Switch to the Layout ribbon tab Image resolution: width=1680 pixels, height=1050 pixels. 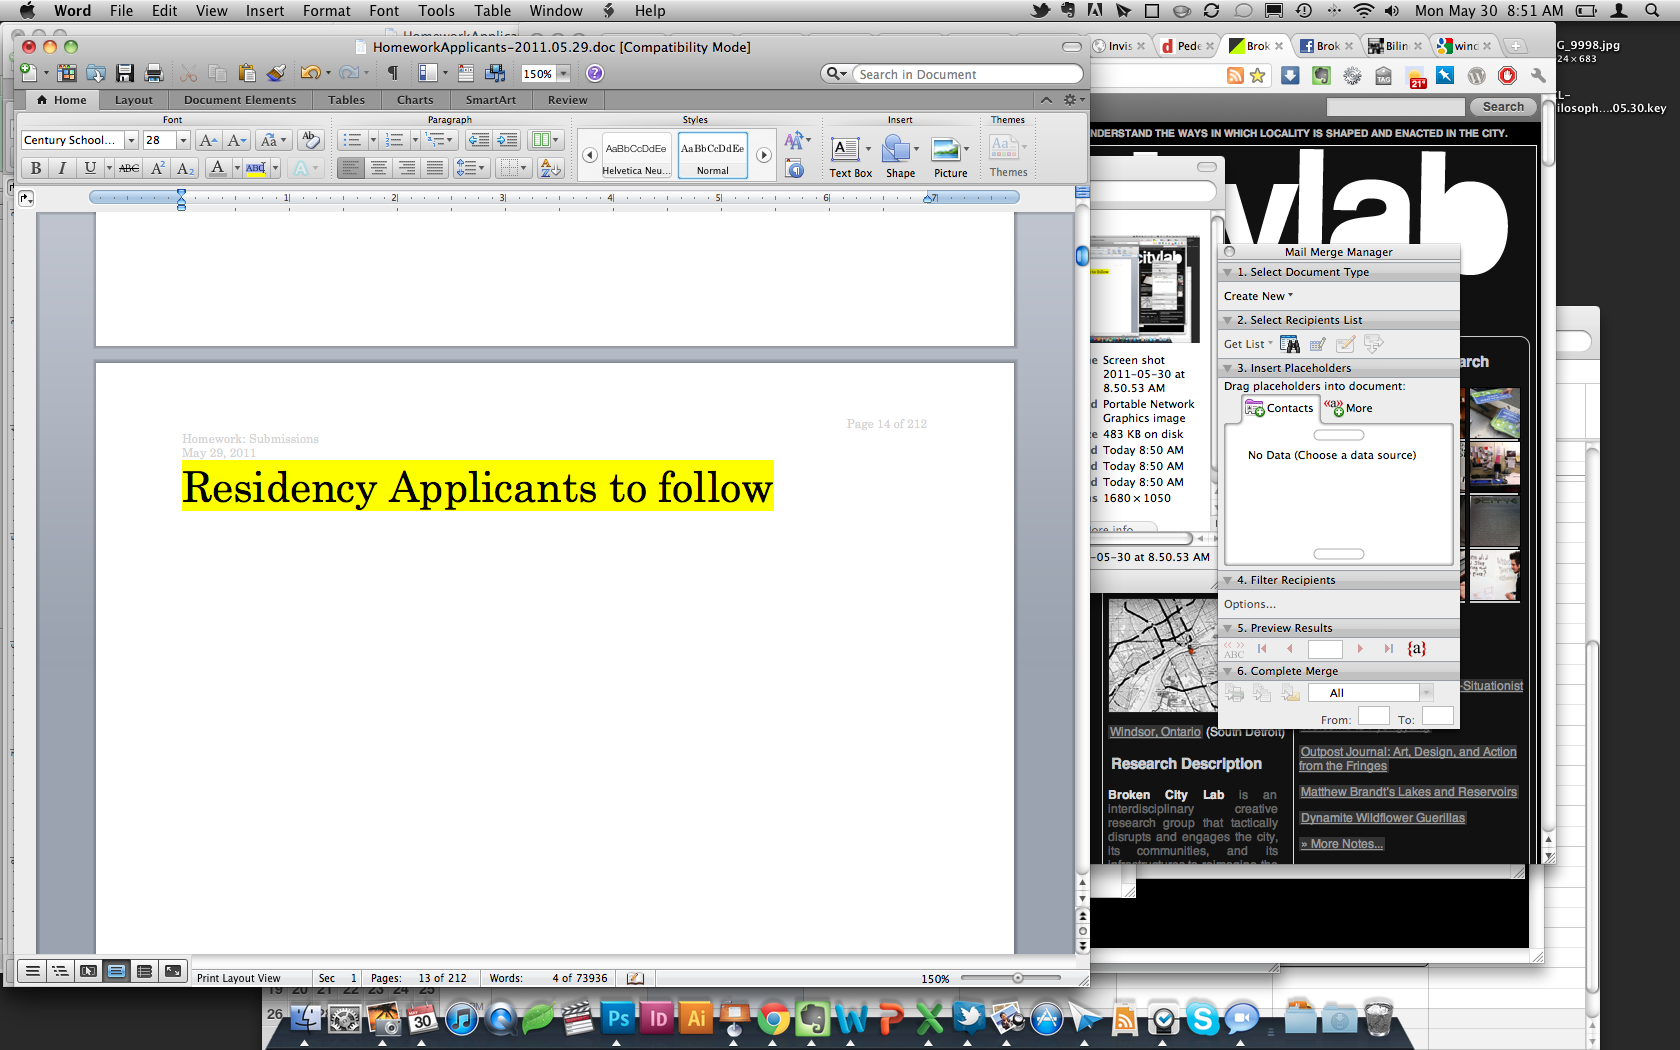coord(133,100)
